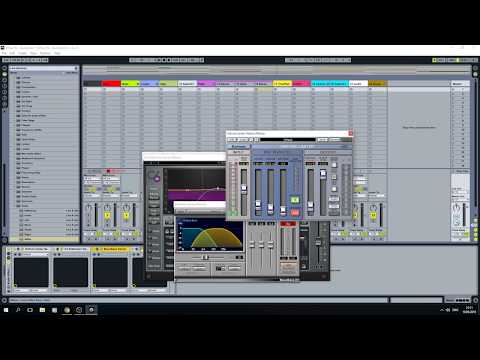
Task: Select the second device title bar in device view
Action: coord(71,249)
